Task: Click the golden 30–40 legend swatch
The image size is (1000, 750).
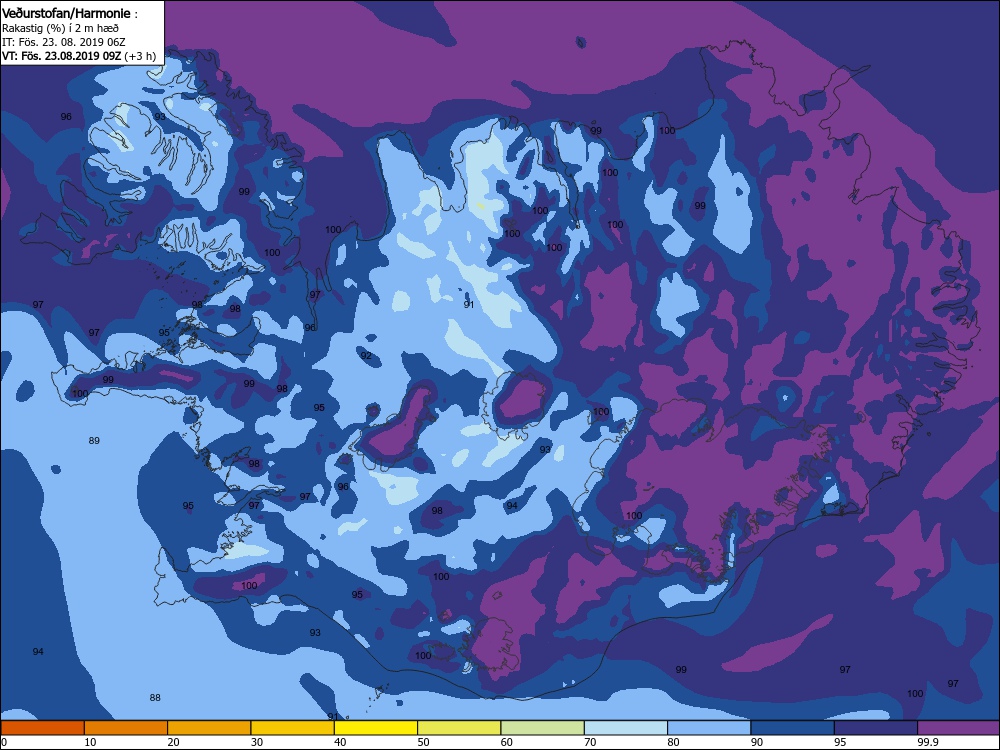Action: pos(293,728)
